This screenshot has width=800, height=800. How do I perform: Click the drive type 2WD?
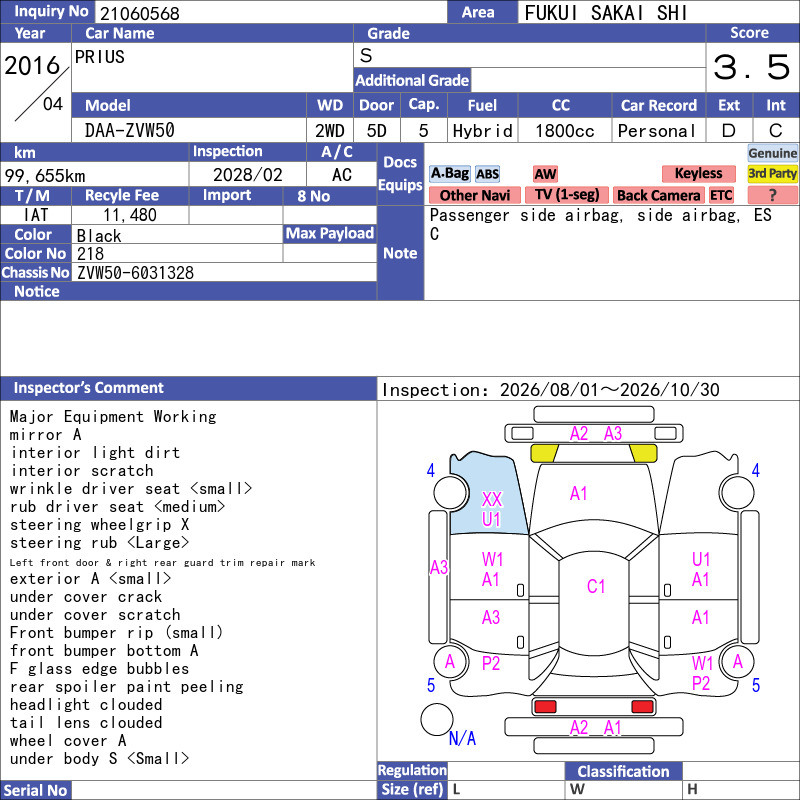tap(330, 131)
